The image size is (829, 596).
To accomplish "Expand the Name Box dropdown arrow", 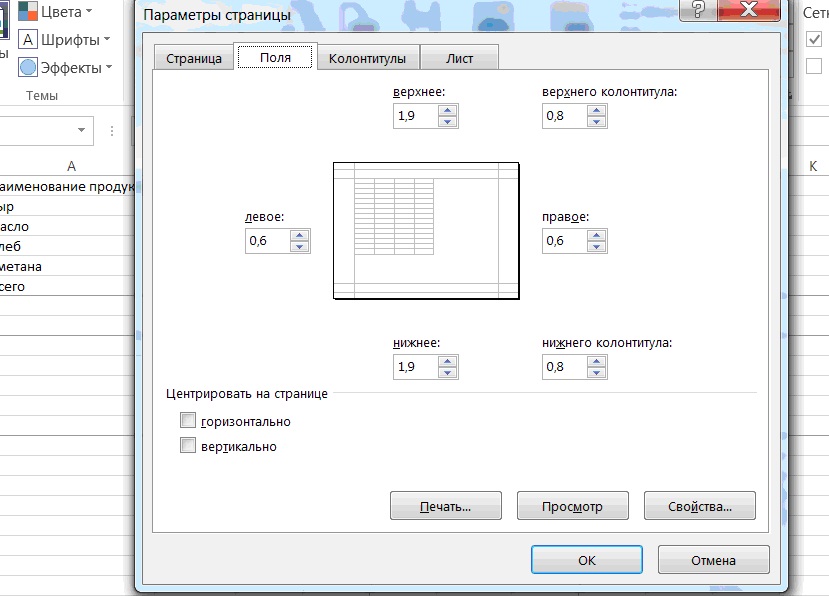I will click(81, 130).
